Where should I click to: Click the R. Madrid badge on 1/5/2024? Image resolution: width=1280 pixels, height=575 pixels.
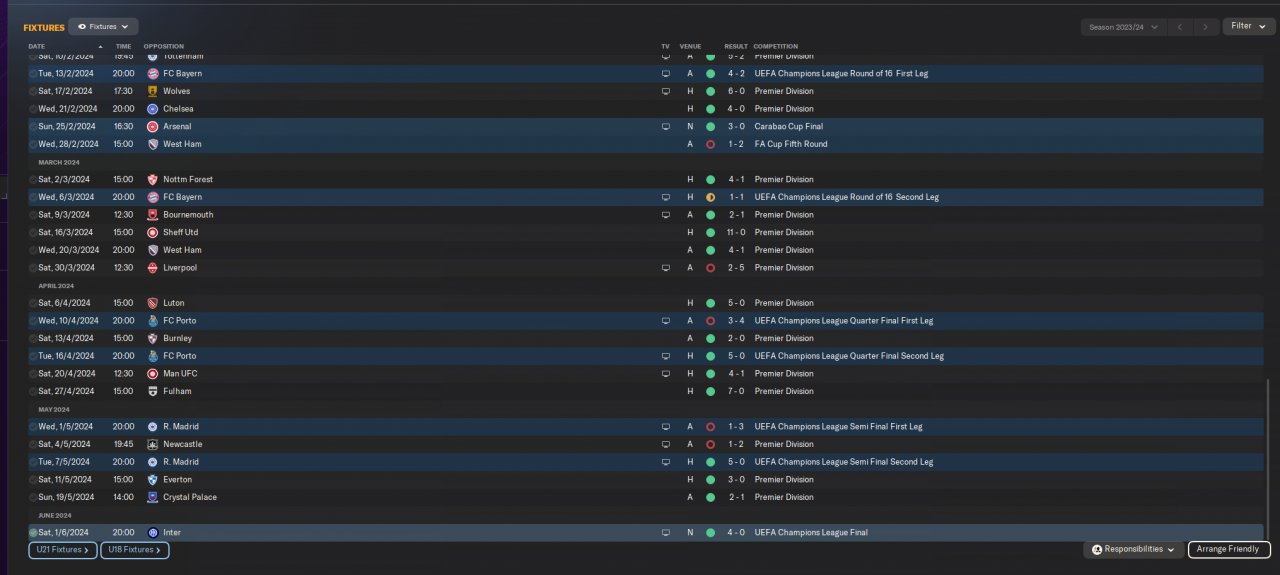click(153, 427)
